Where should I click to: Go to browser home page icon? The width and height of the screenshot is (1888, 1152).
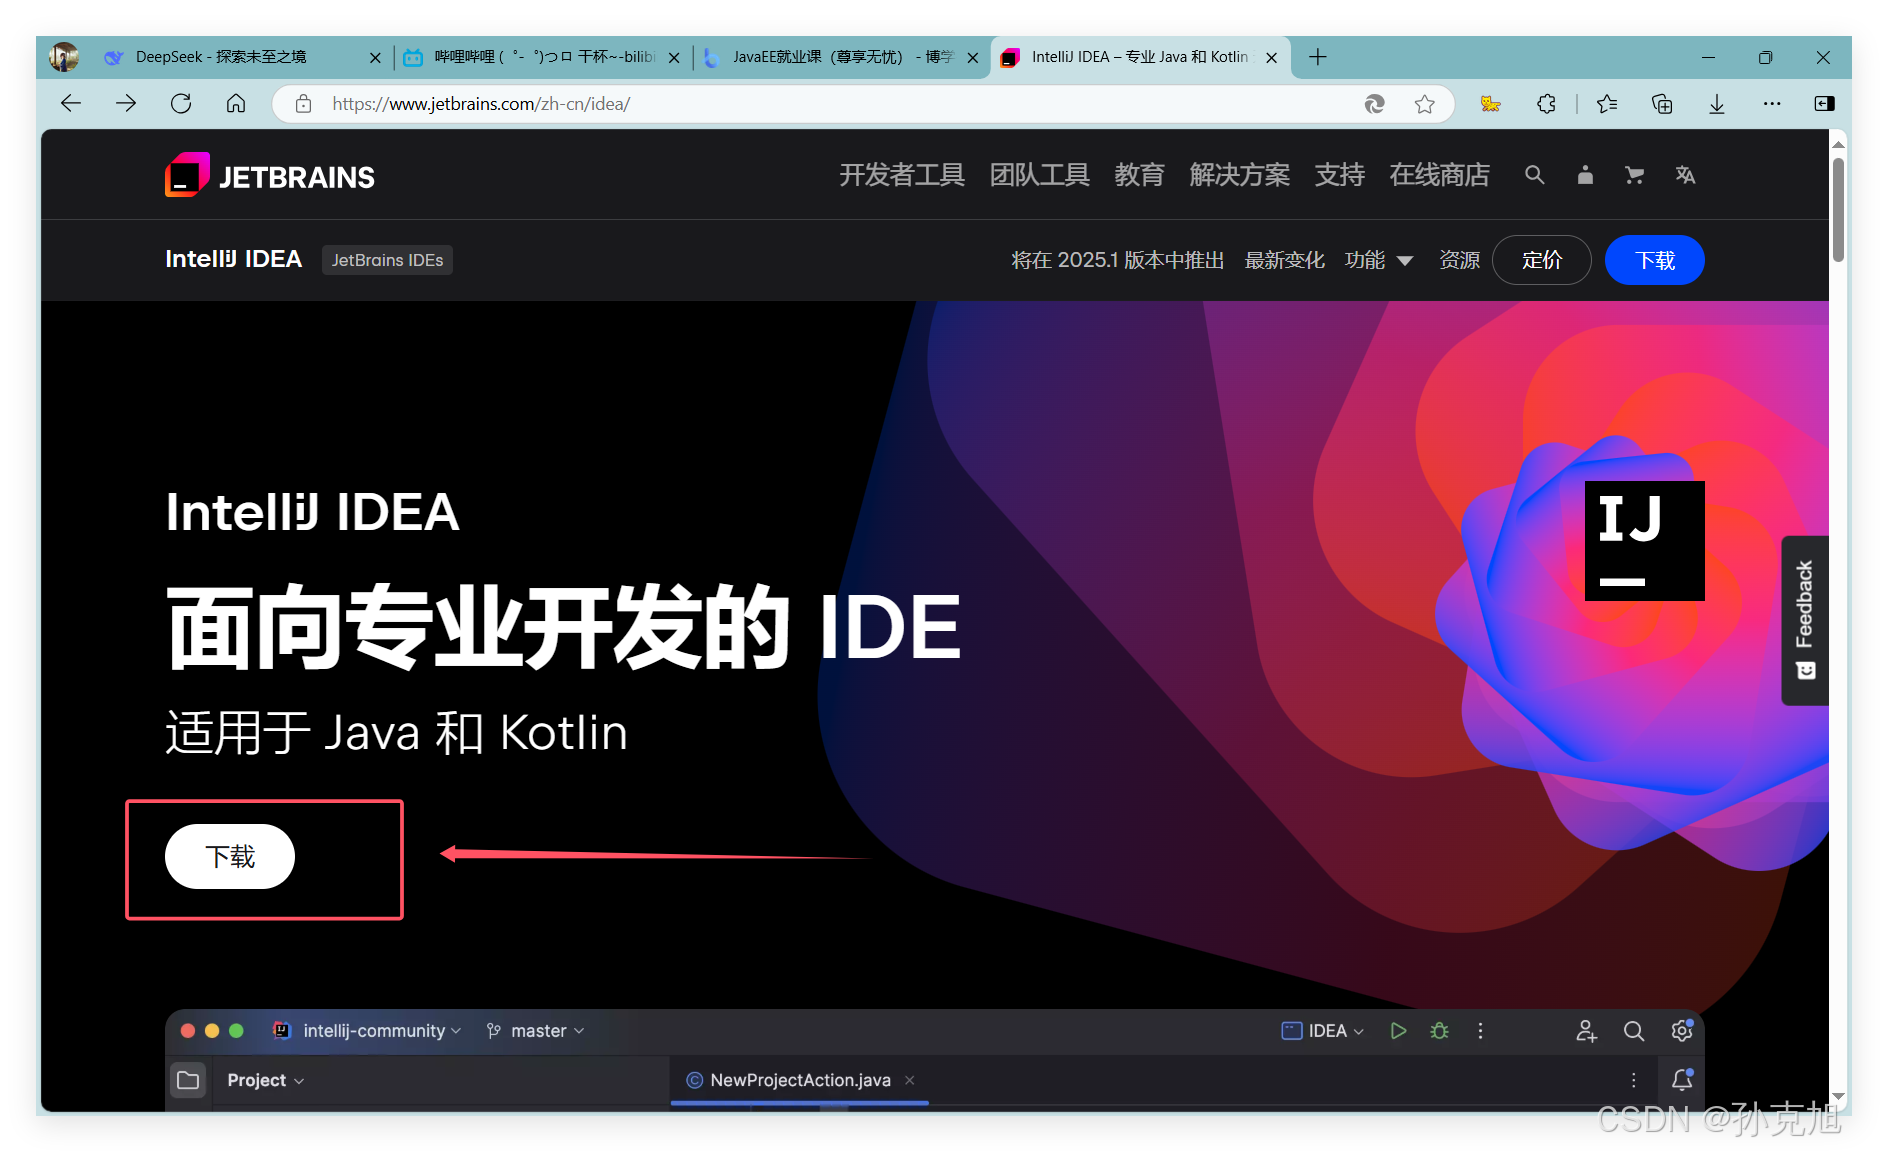point(236,104)
